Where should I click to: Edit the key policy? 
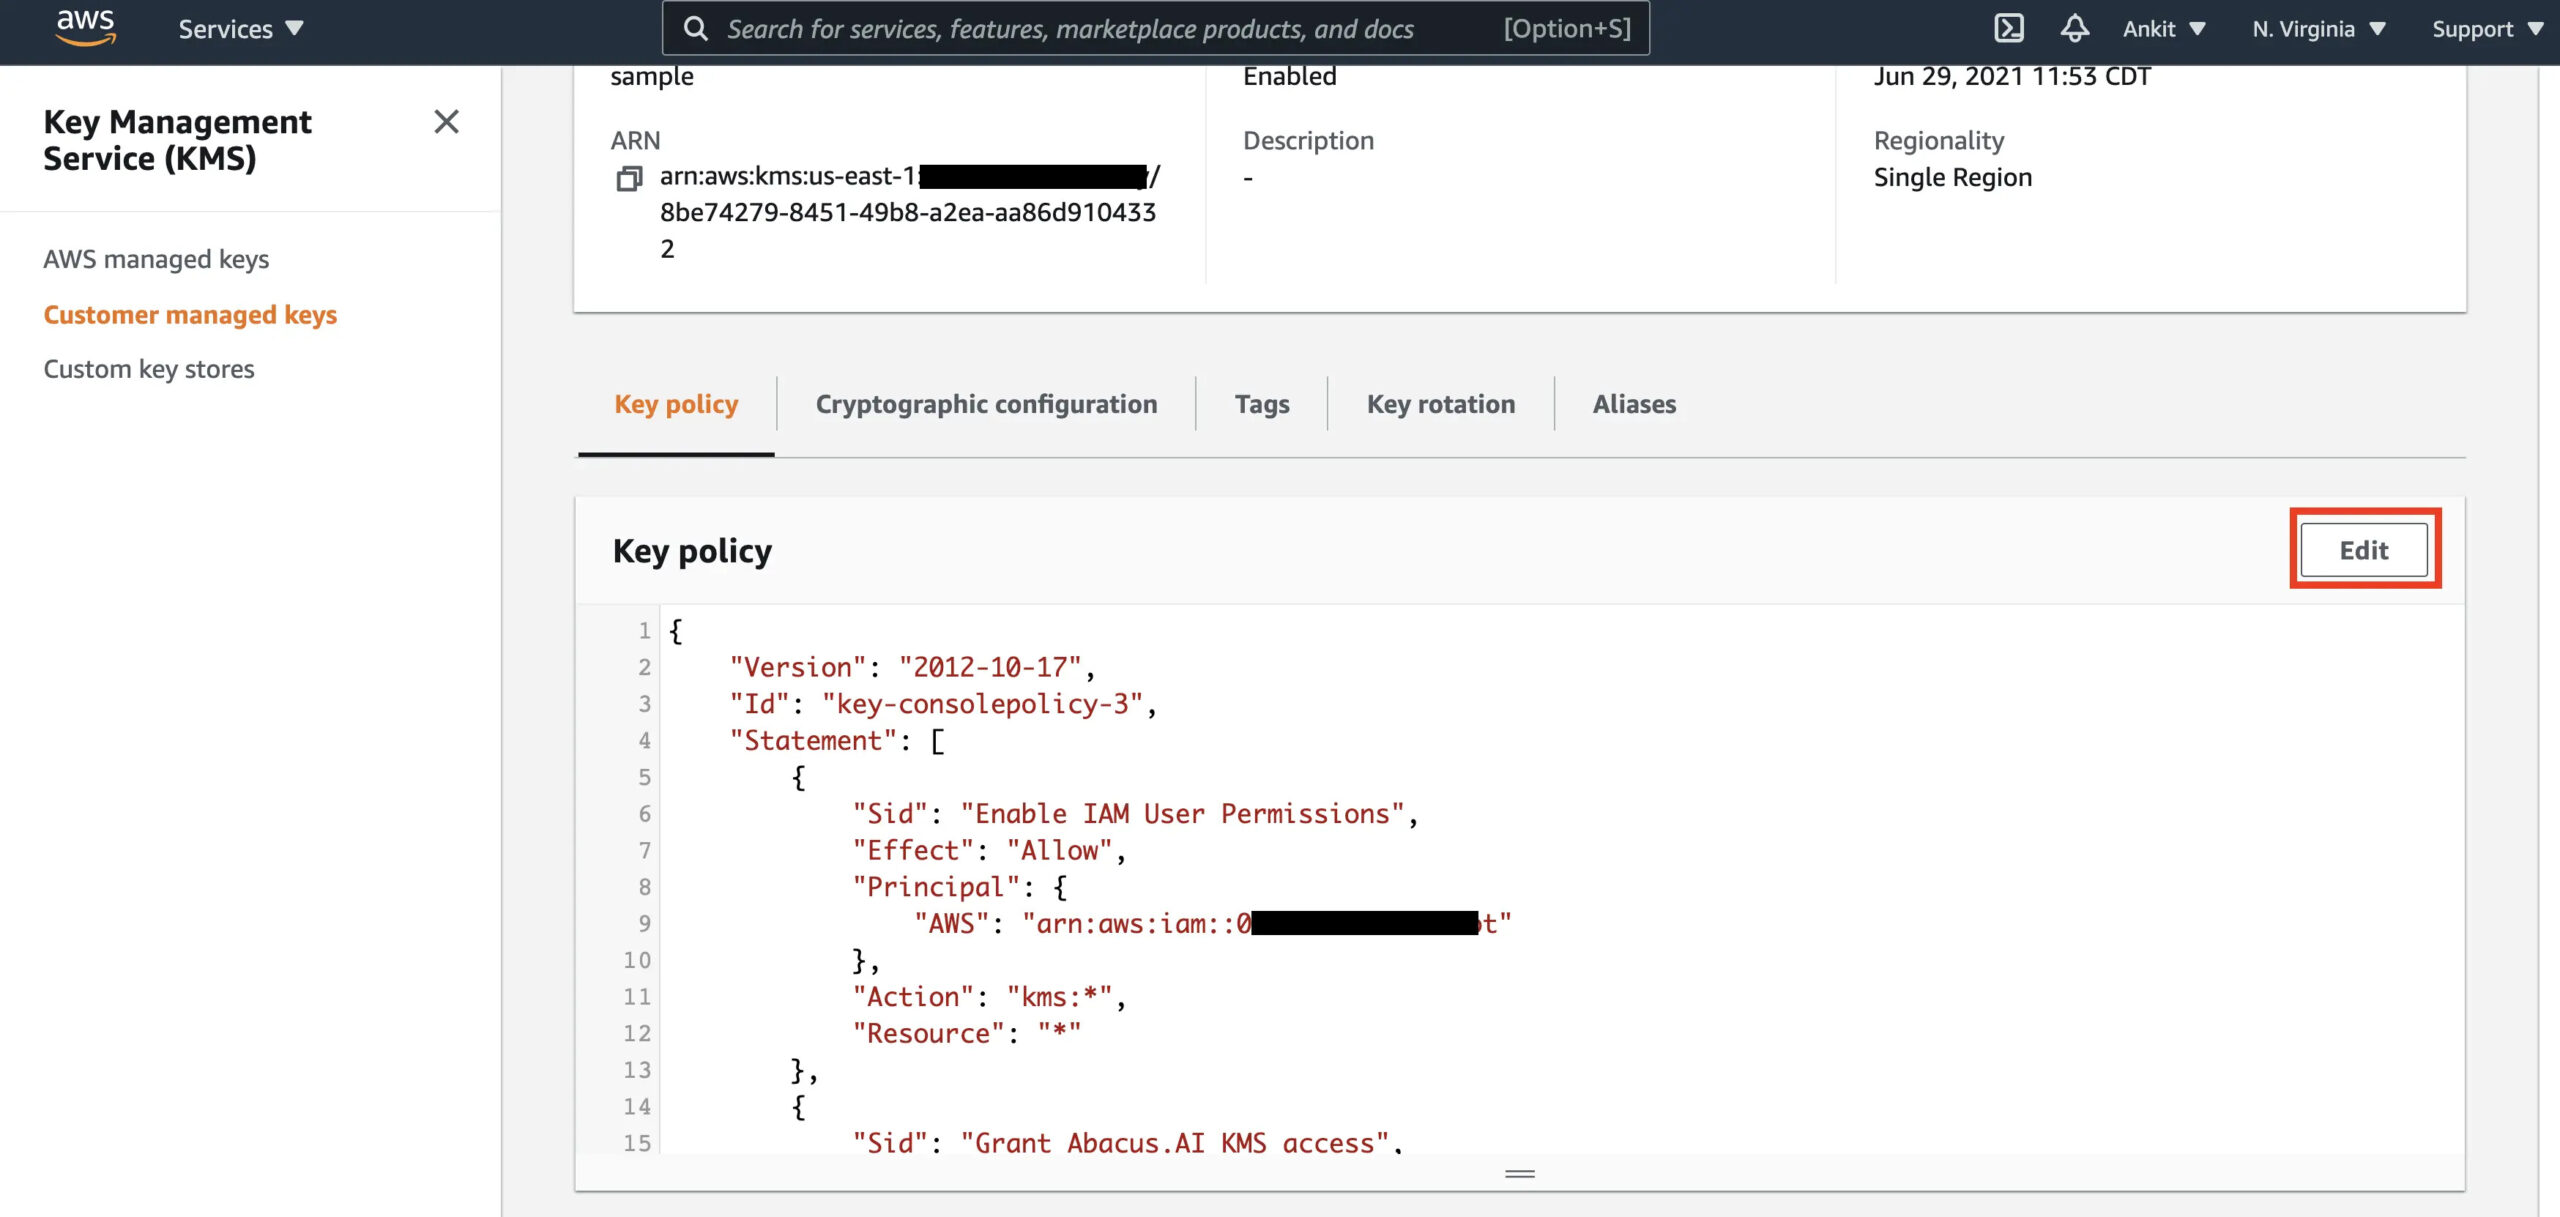tap(2364, 549)
